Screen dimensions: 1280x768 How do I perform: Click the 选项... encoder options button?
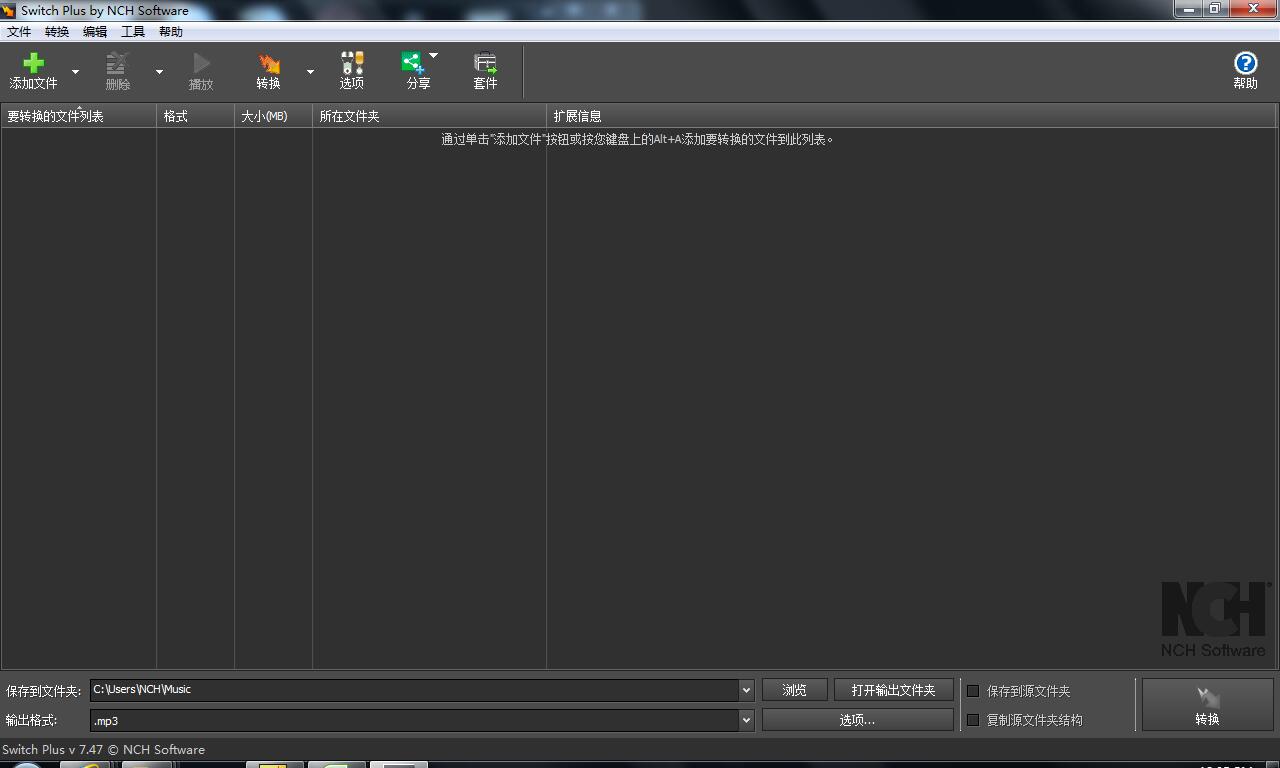(858, 720)
